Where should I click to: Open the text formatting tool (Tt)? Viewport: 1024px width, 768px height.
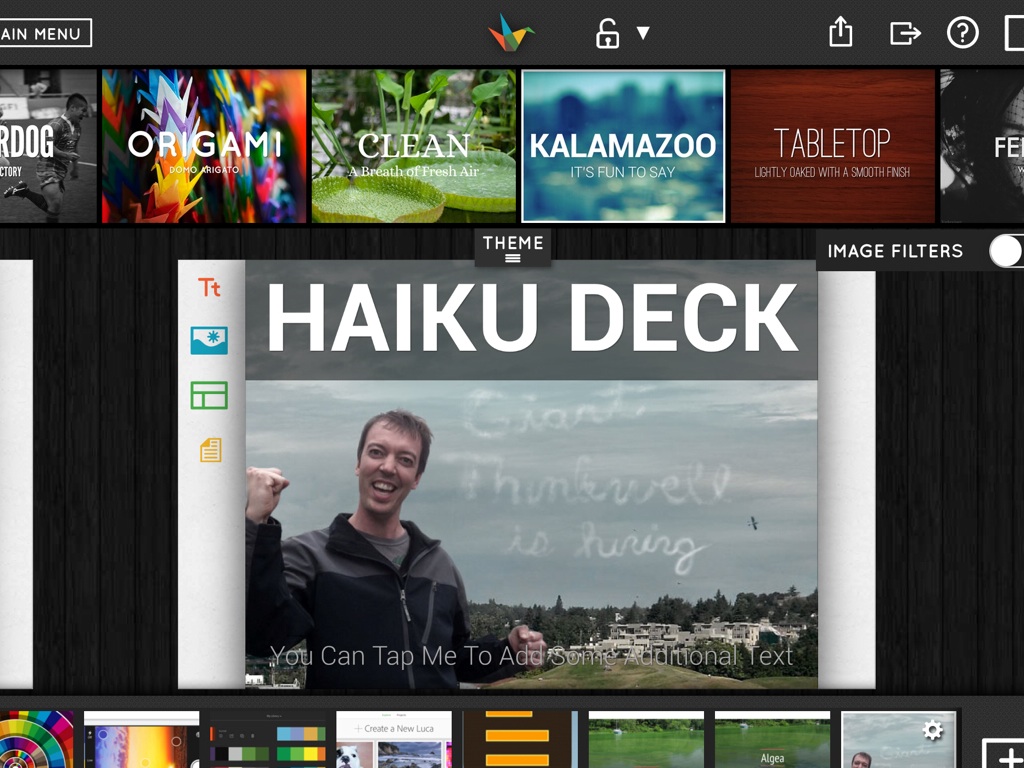point(209,288)
